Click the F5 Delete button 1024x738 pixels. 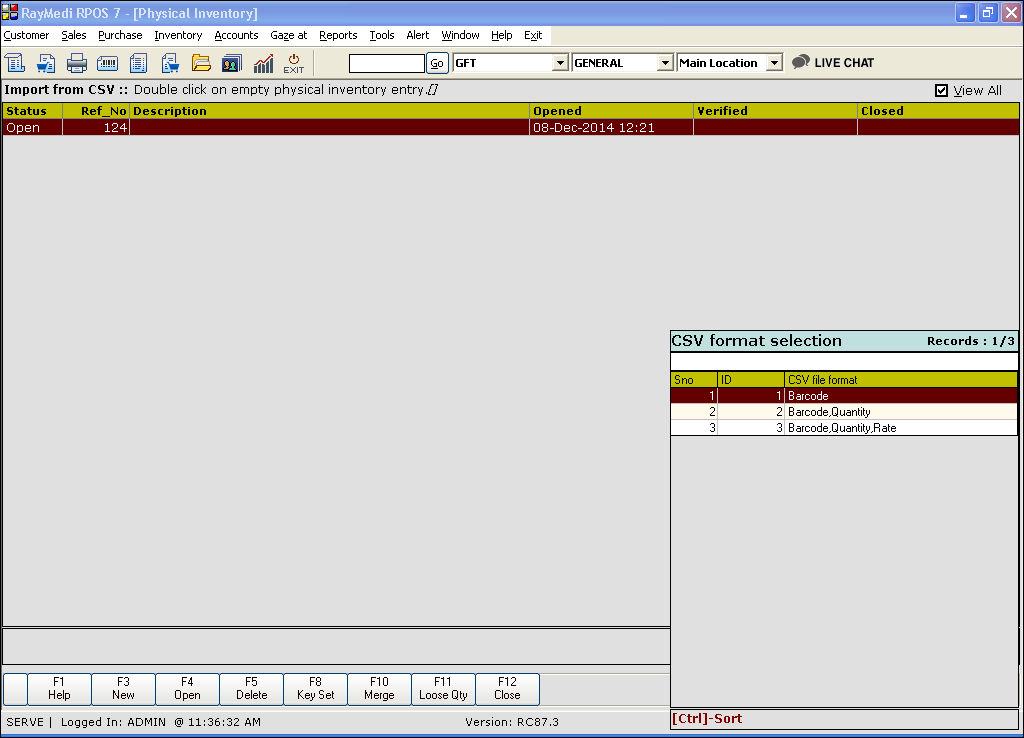(x=251, y=689)
